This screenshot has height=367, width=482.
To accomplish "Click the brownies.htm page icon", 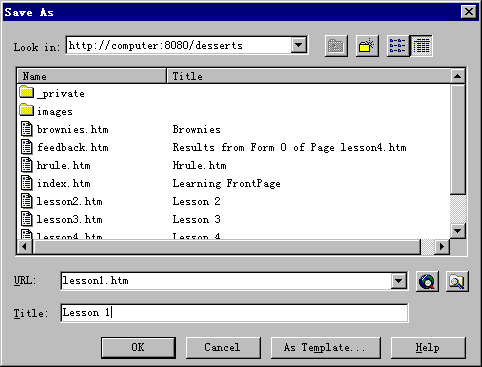I will coord(27,129).
